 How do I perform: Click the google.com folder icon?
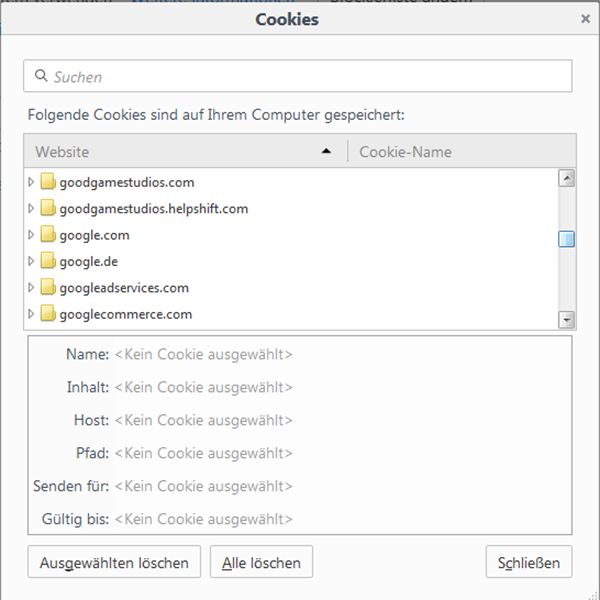point(48,234)
